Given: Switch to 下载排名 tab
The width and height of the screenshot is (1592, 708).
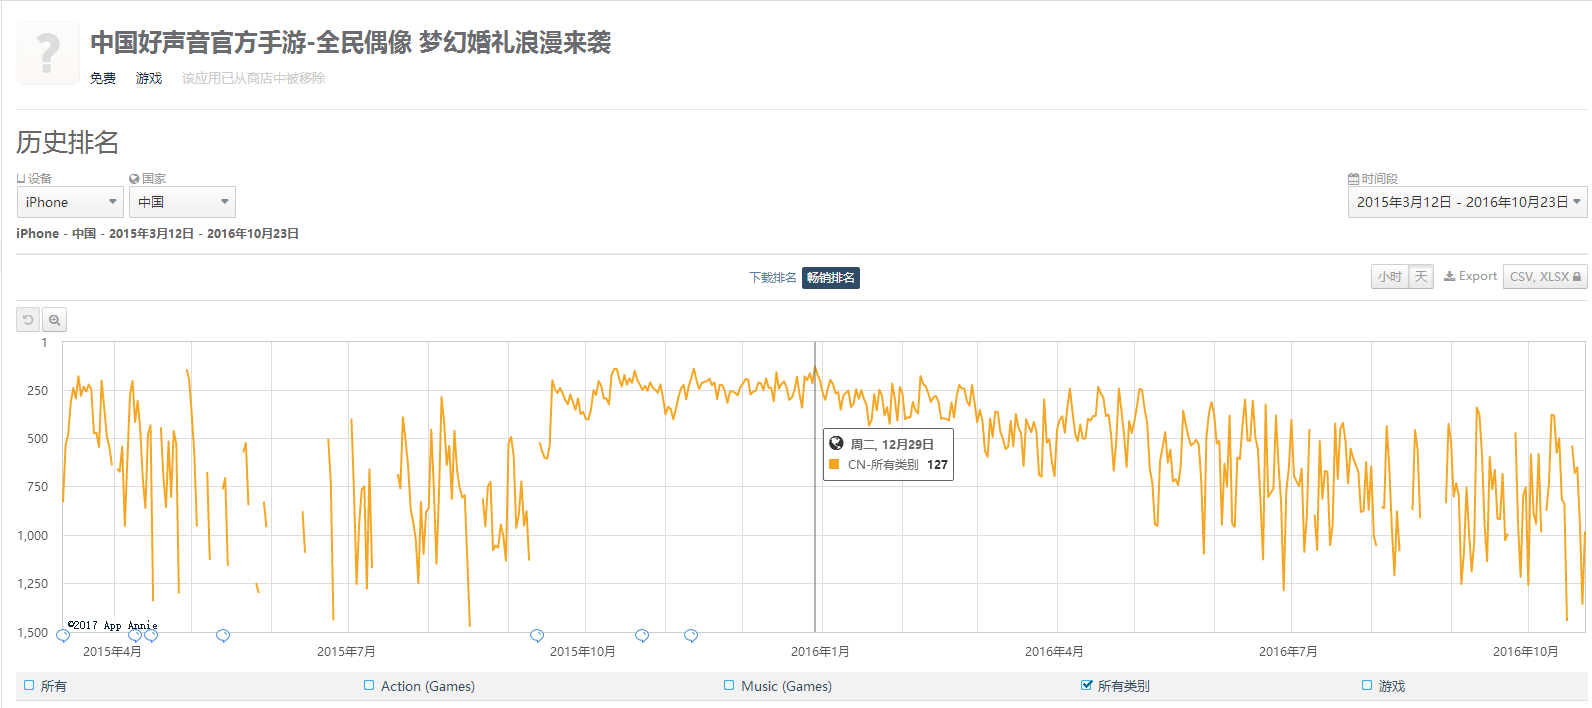Looking at the screenshot, I should [x=773, y=278].
